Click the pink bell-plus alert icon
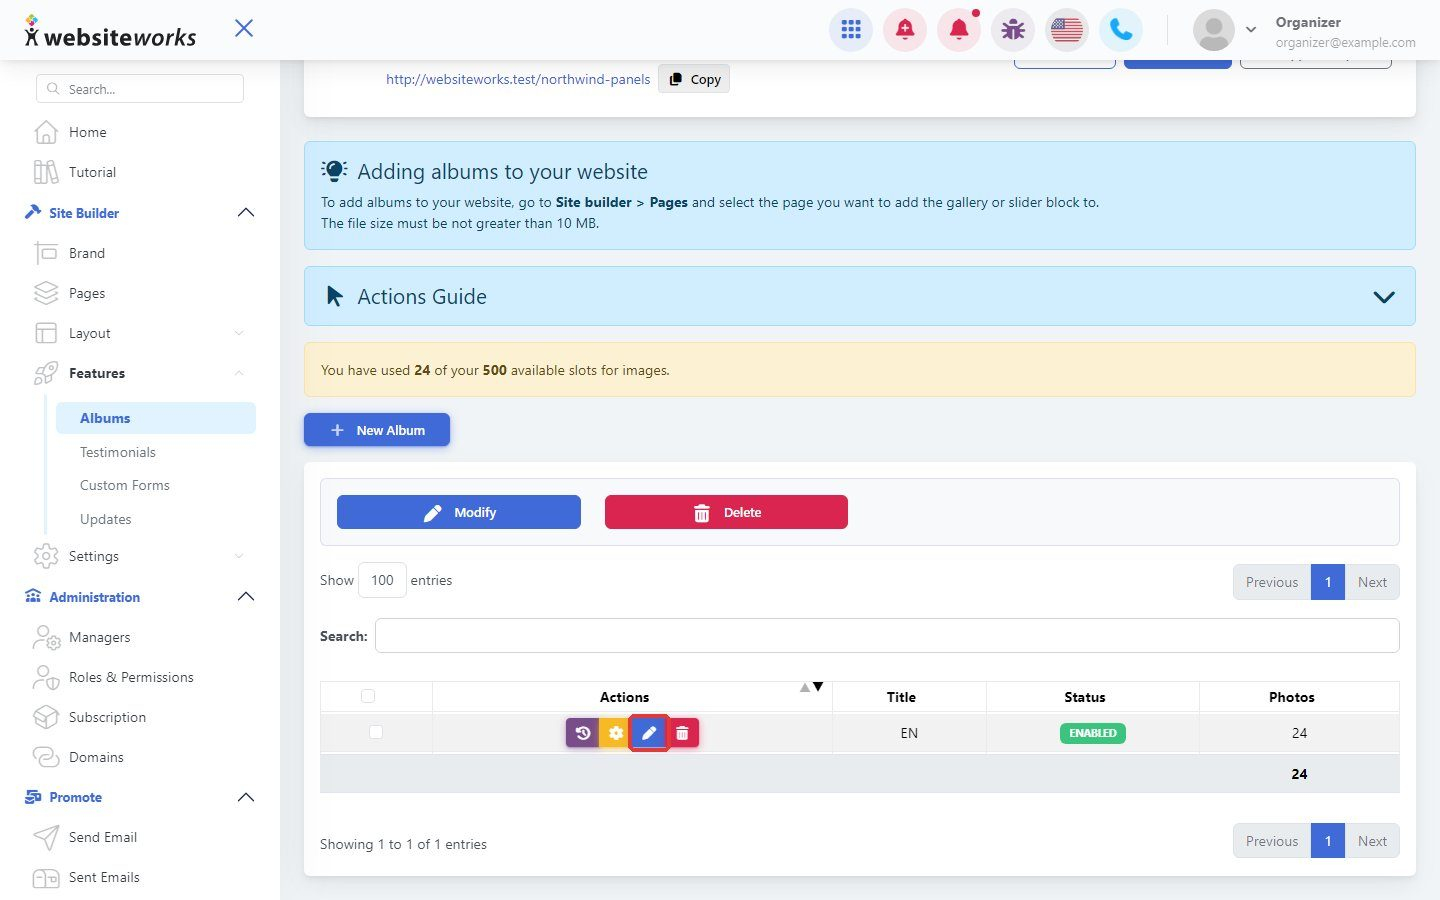This screenshot has width=1440, height=900. (x=905, y=30)
